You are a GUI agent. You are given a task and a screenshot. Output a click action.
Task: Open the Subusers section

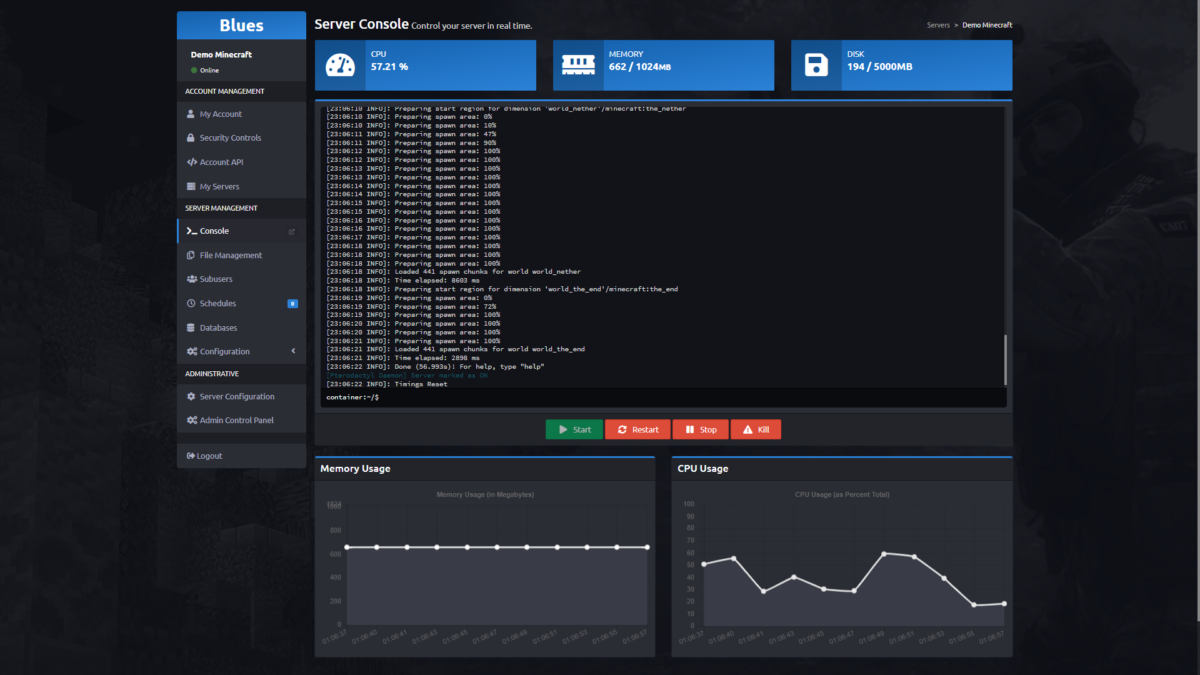(216, 279)
